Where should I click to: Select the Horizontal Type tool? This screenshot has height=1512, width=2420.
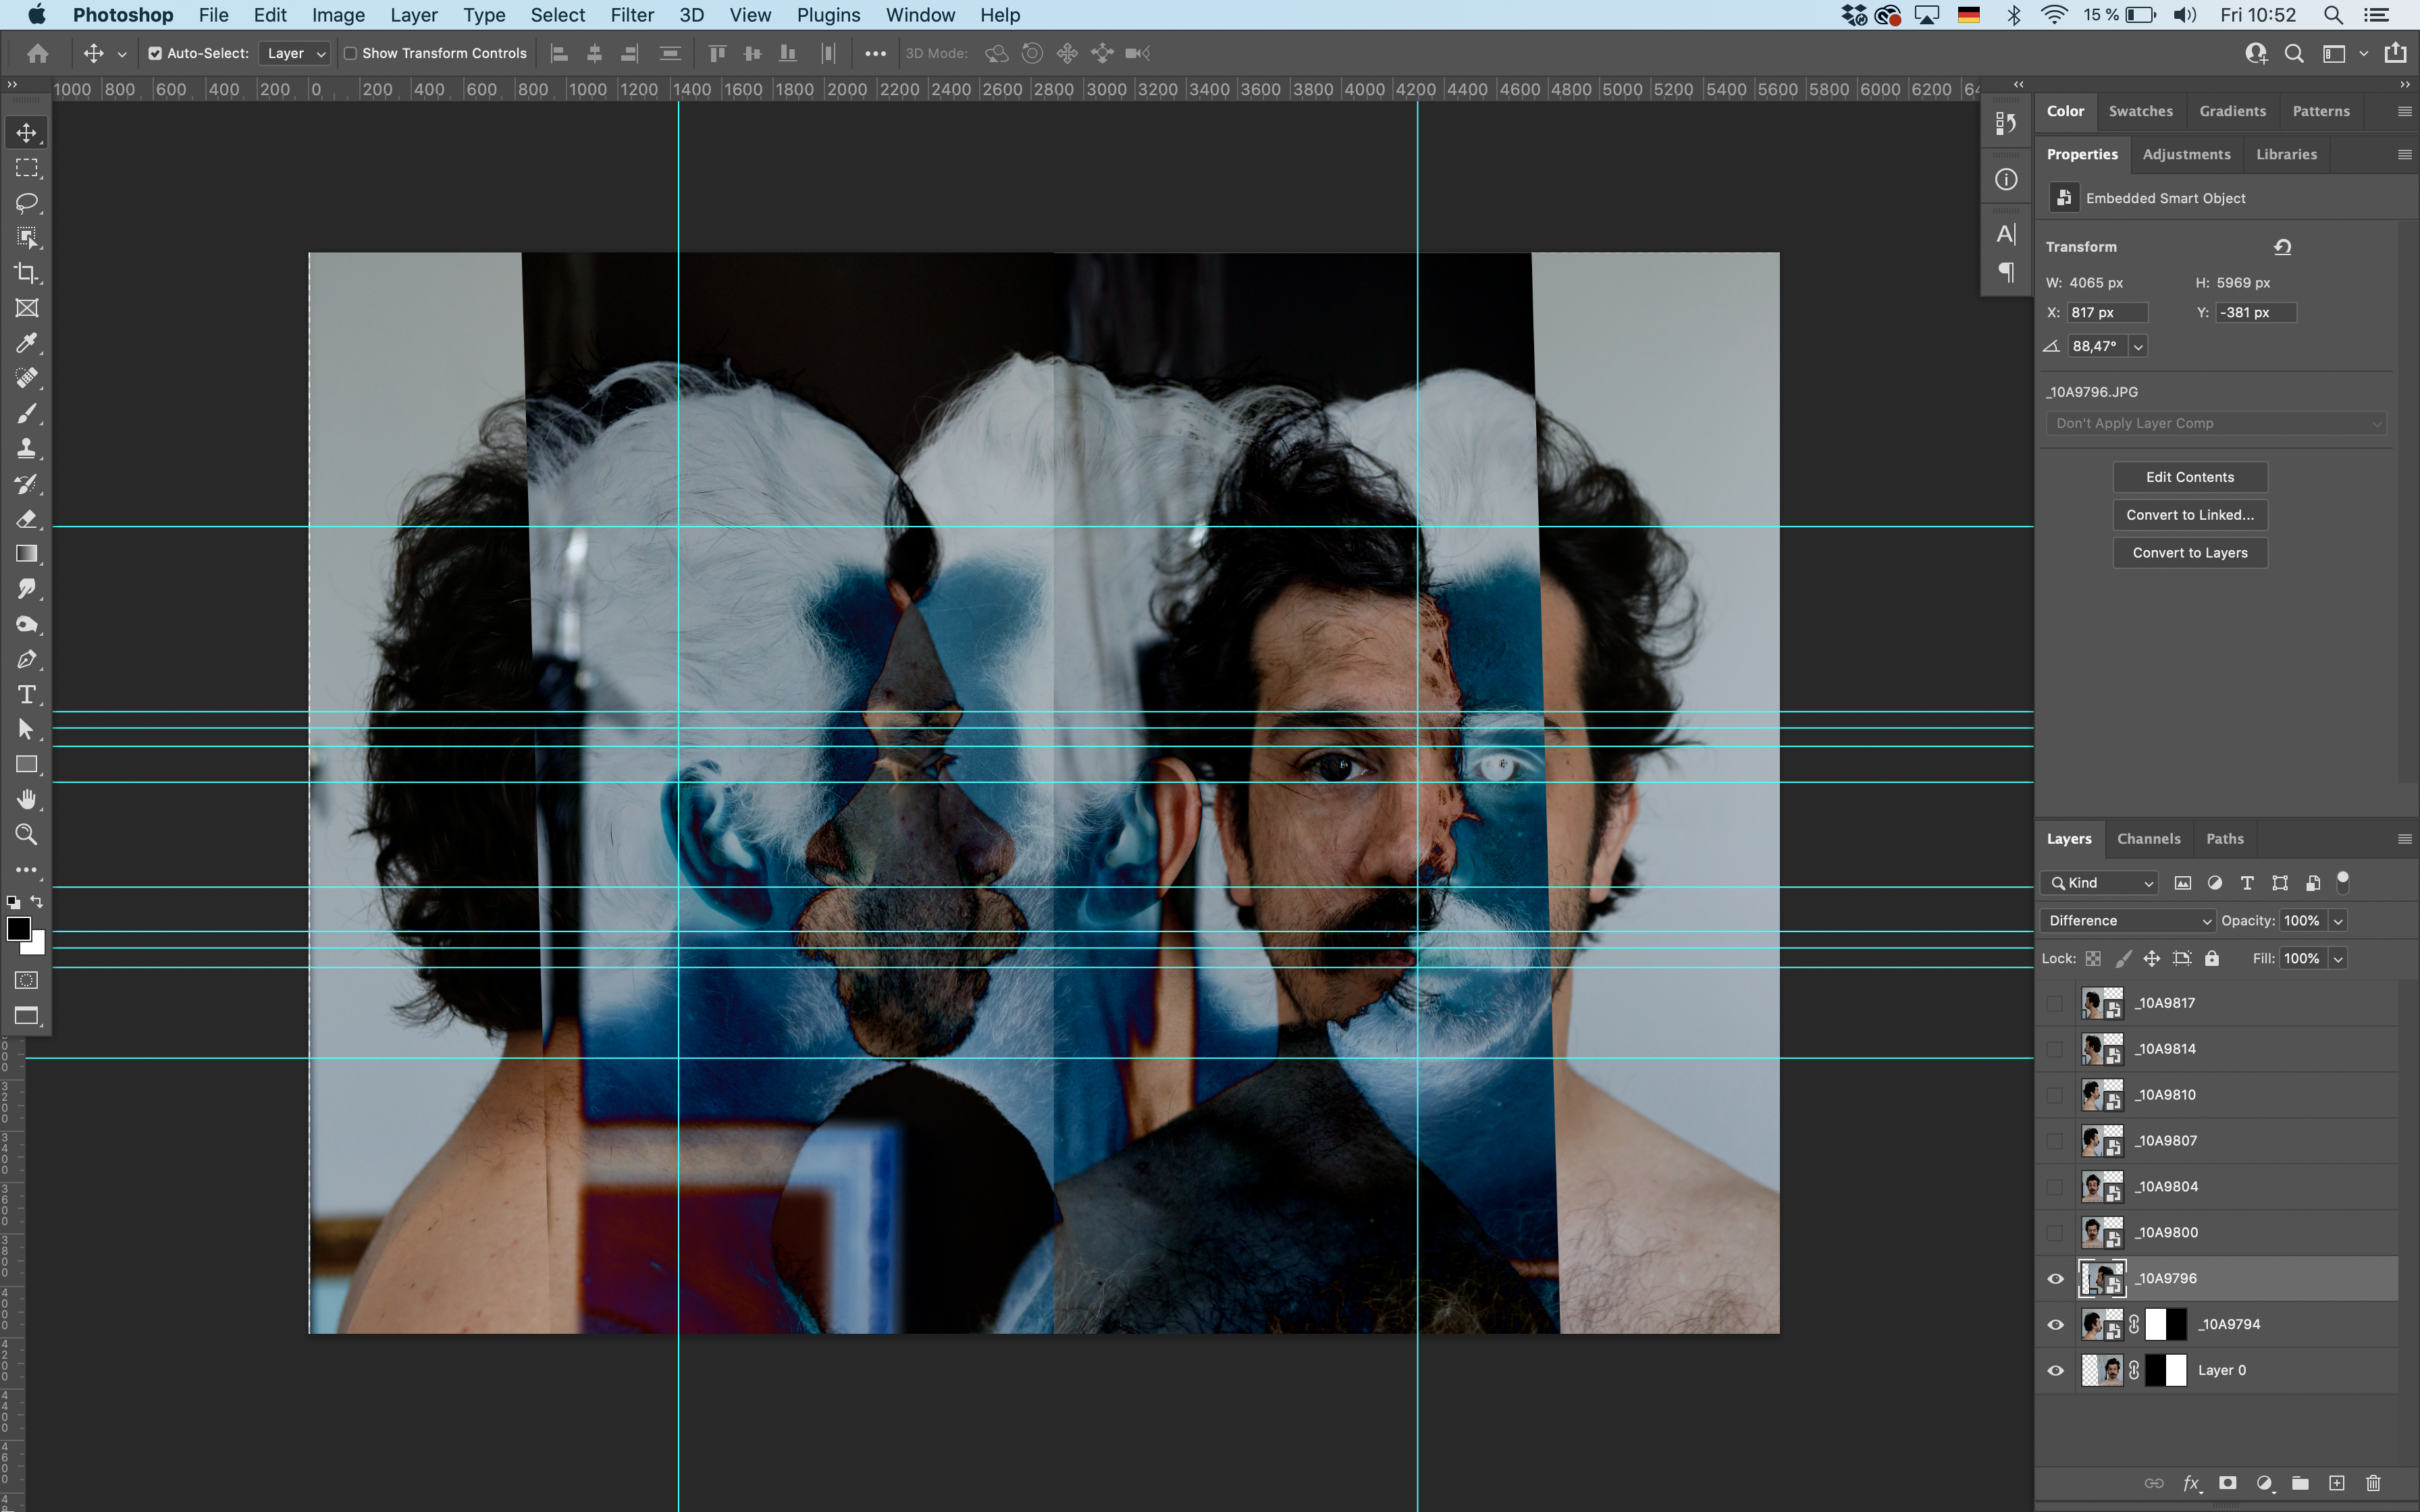[27, 694]
